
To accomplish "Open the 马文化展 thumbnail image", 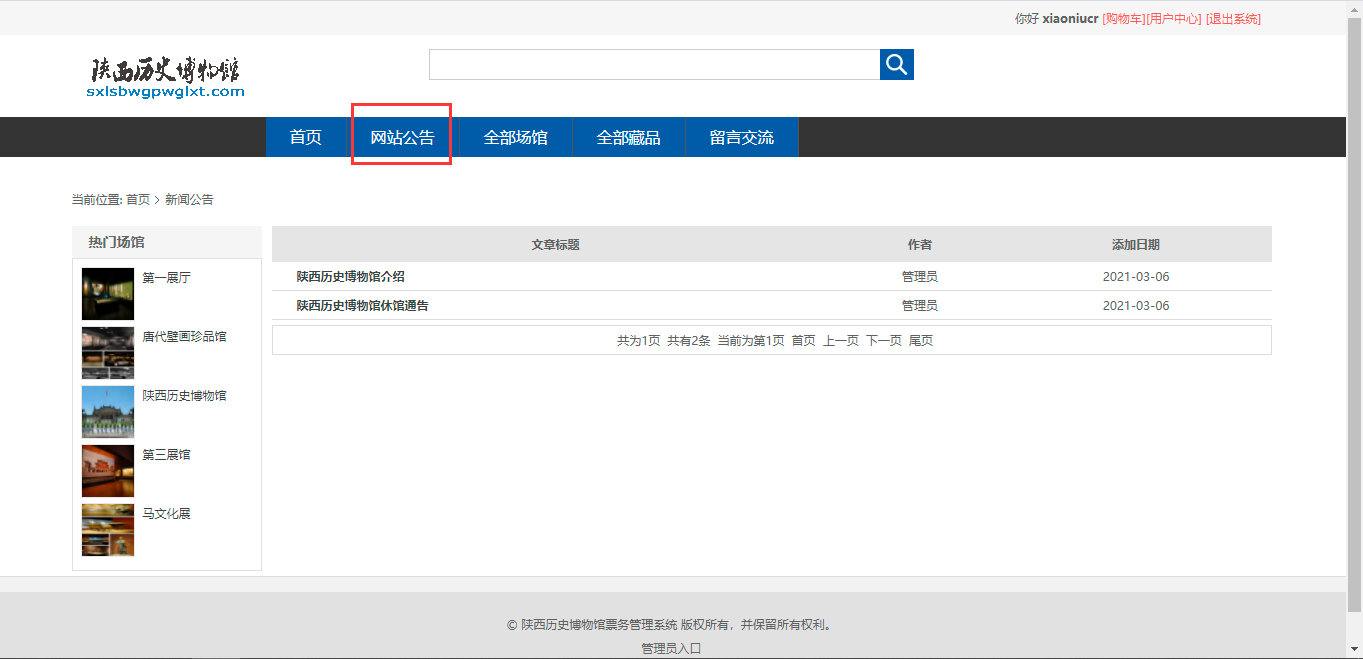I will 108,530.
